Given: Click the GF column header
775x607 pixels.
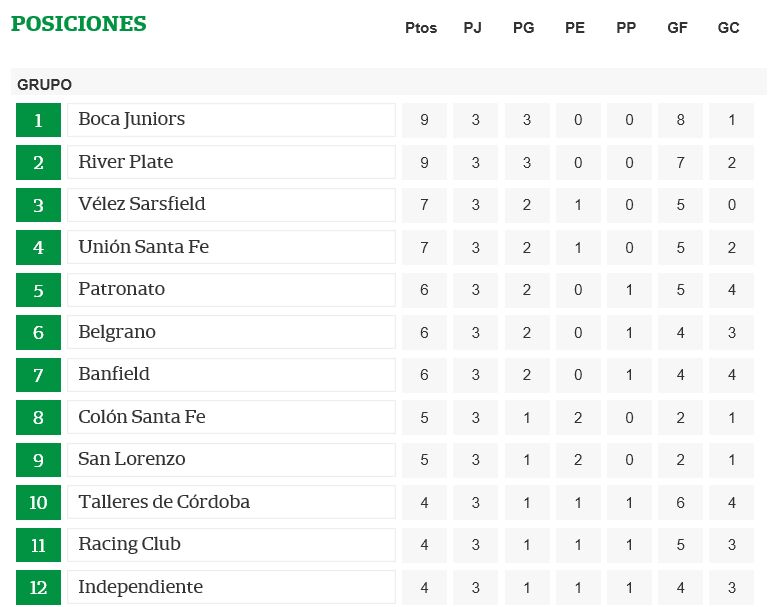Looking at the screenshot, I should pos(677,28).
